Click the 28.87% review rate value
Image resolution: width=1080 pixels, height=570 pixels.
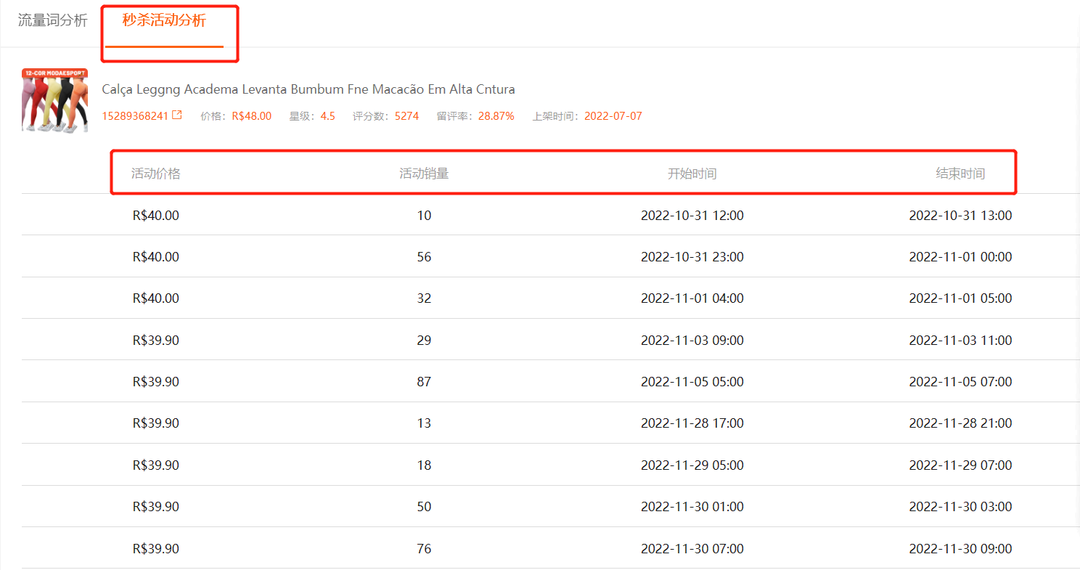tap(496, 116)
